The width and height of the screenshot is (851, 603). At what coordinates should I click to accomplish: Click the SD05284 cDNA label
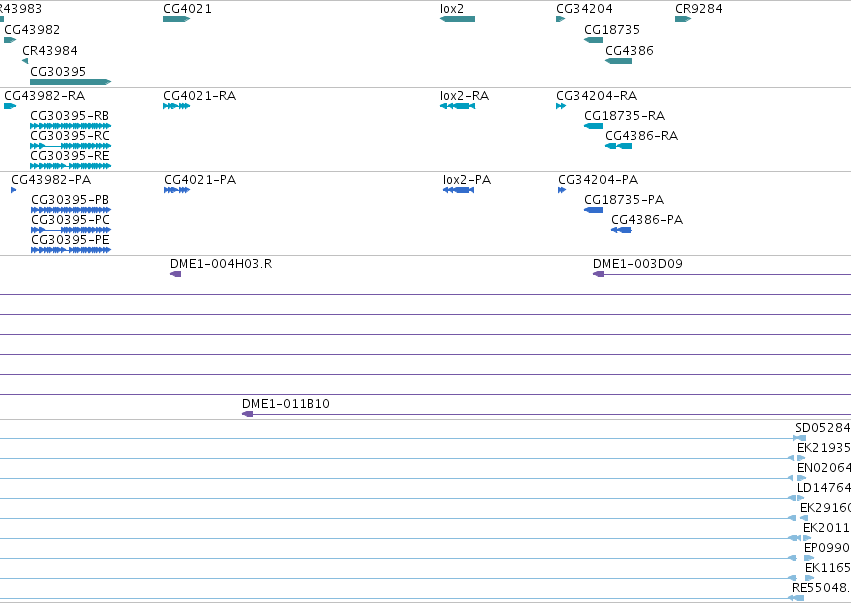pos(823,428)
